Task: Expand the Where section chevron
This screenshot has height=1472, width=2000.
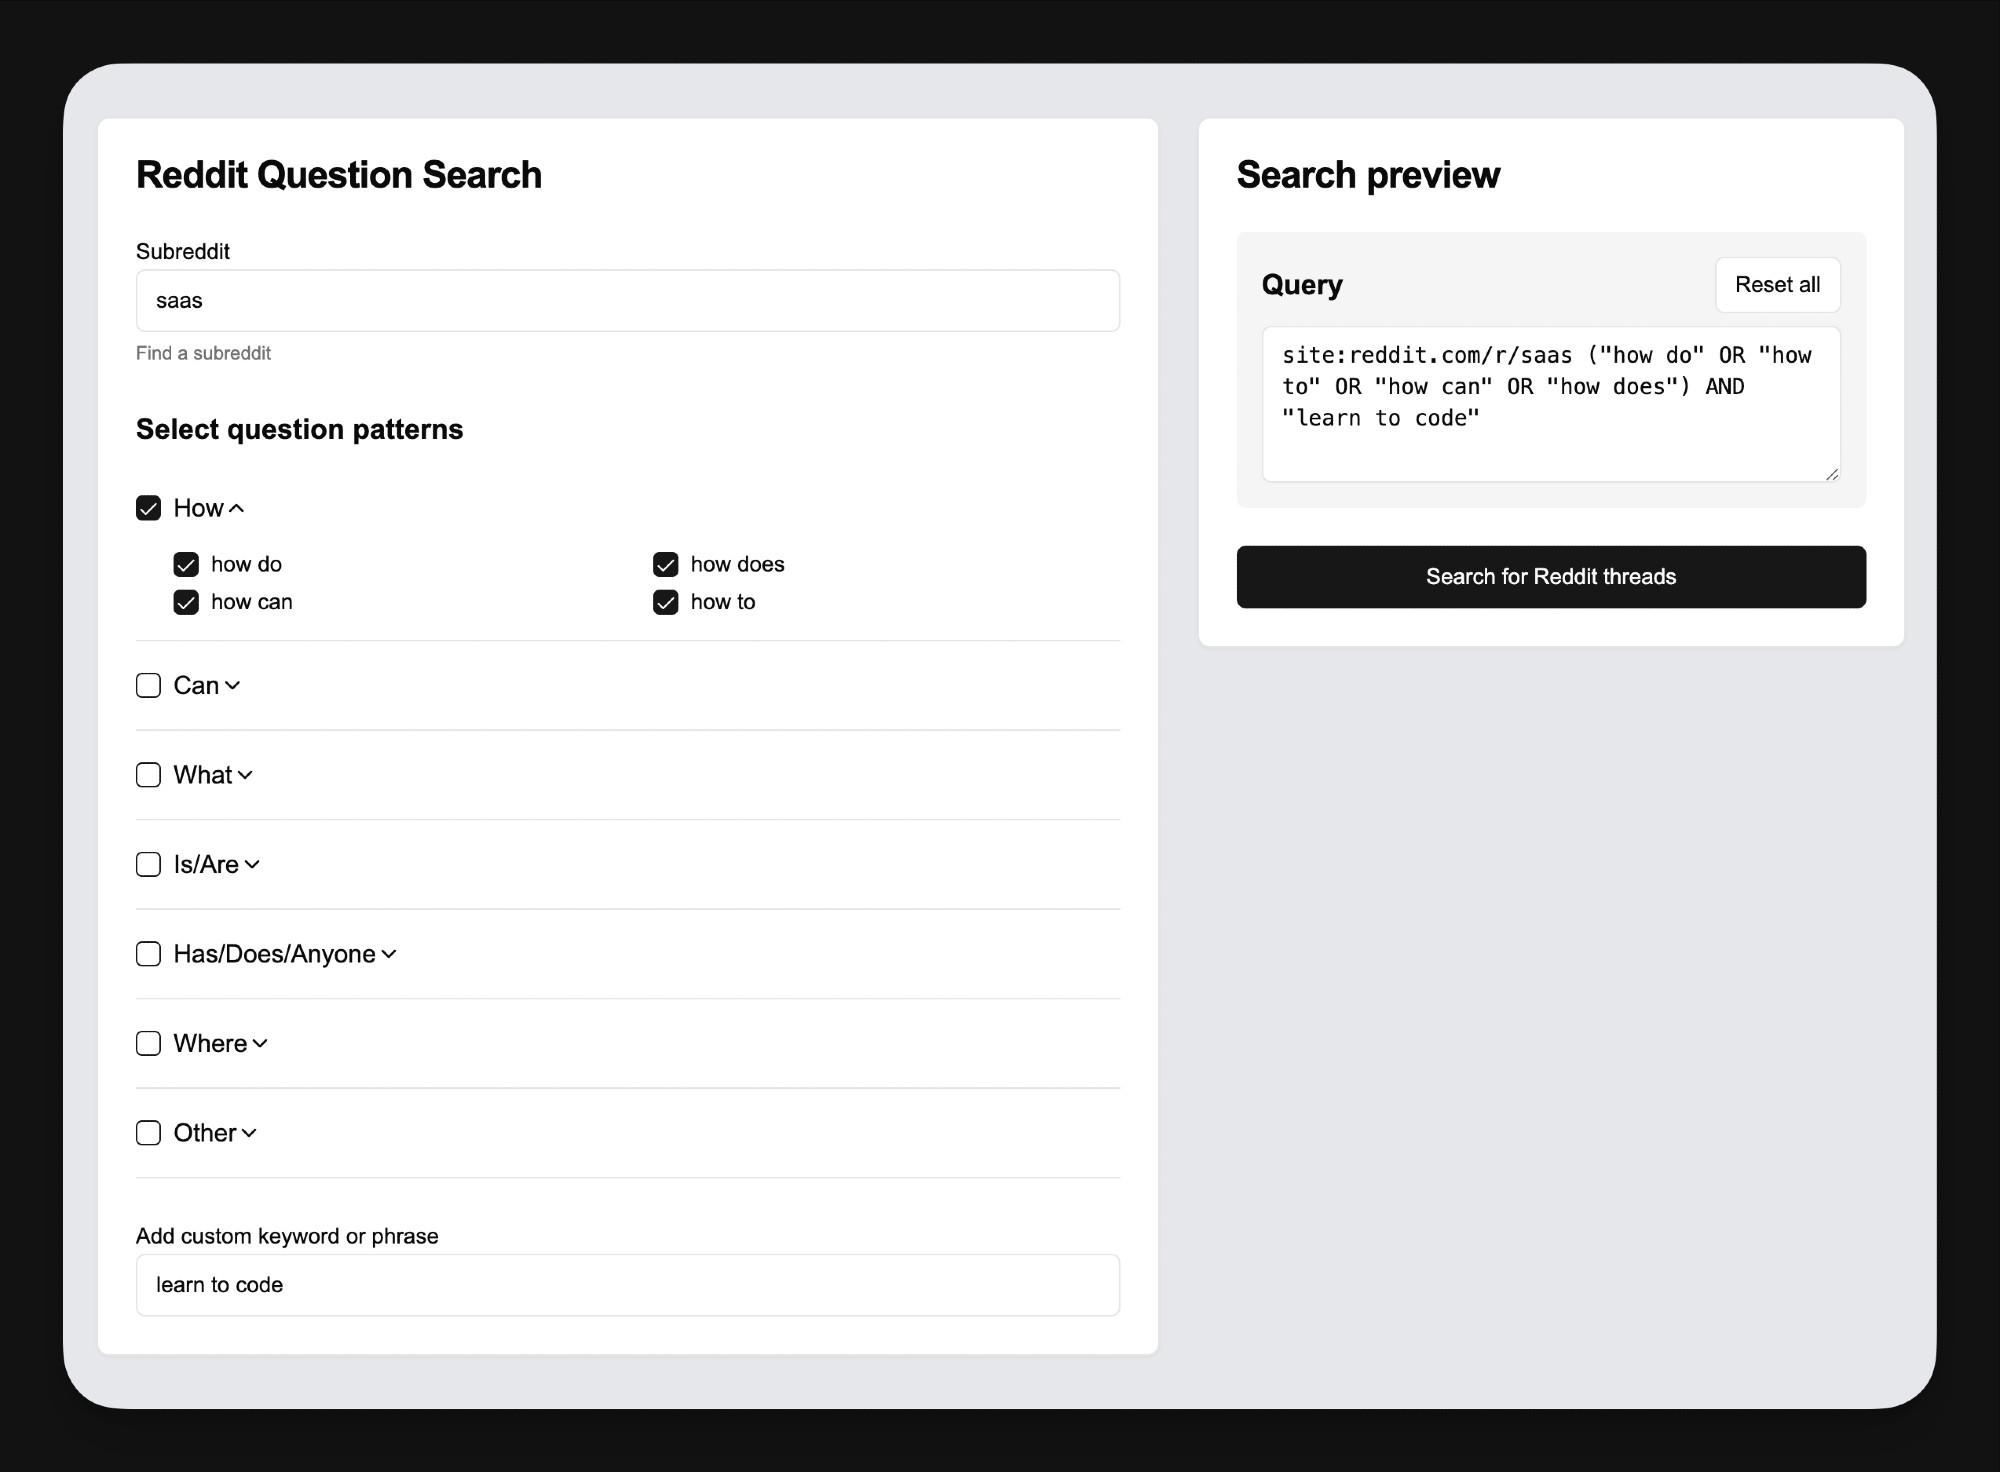Action: (x=260, y=1044)
